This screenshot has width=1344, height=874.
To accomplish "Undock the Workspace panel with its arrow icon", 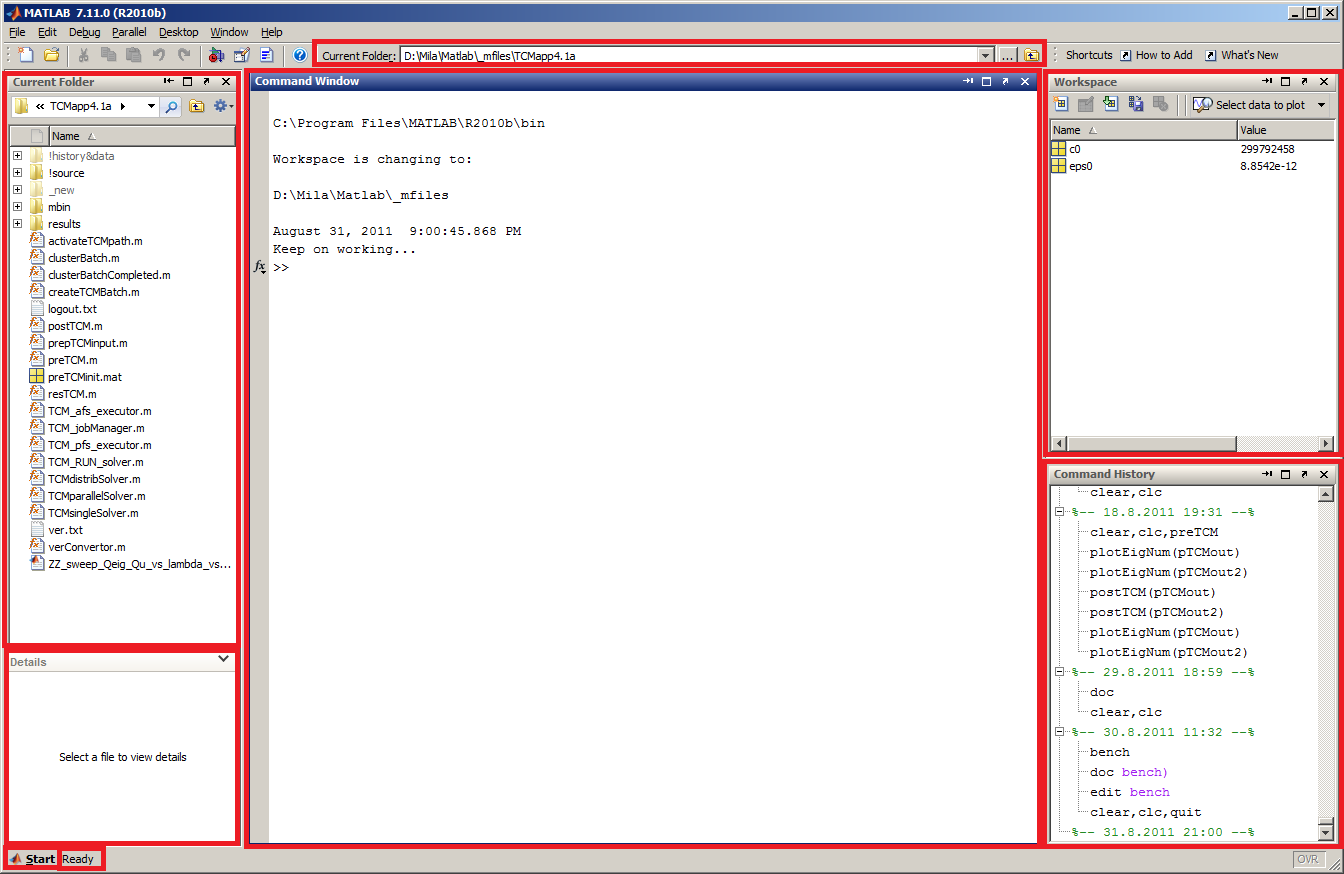I will point(1304,81).
